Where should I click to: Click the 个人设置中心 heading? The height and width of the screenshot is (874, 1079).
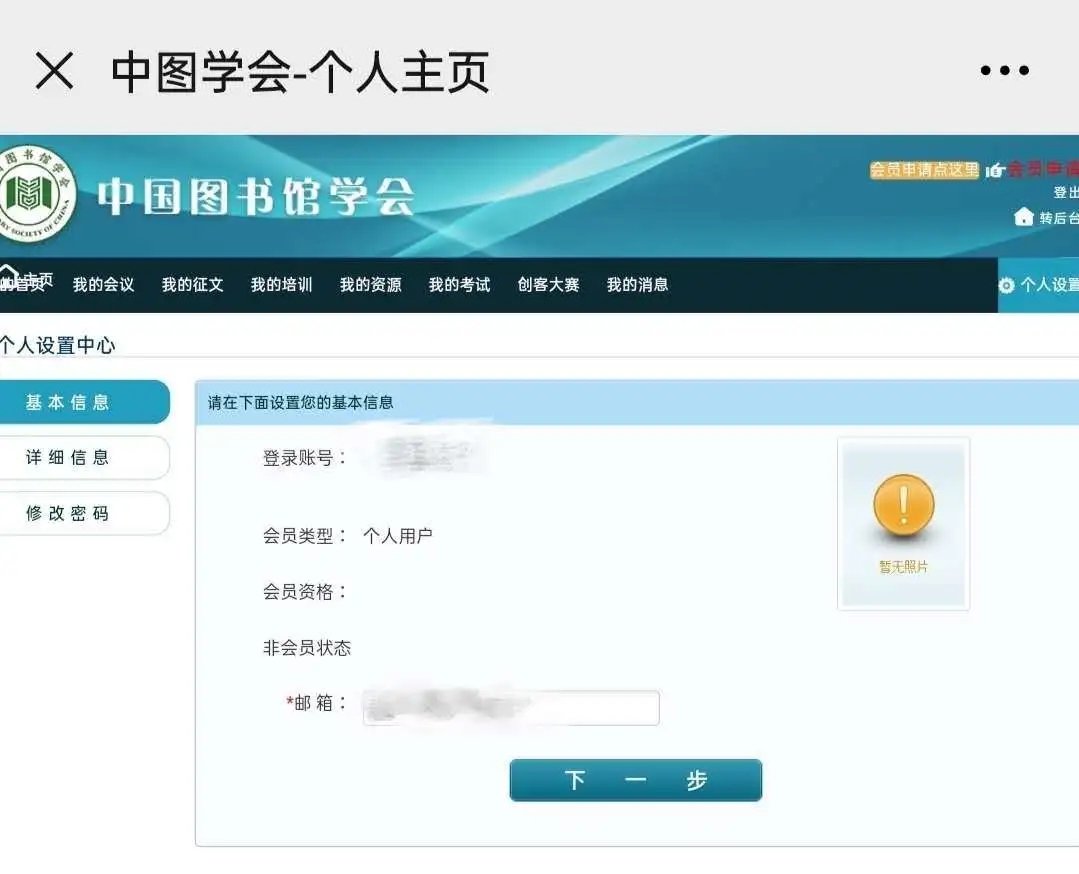tap(58, 345)
